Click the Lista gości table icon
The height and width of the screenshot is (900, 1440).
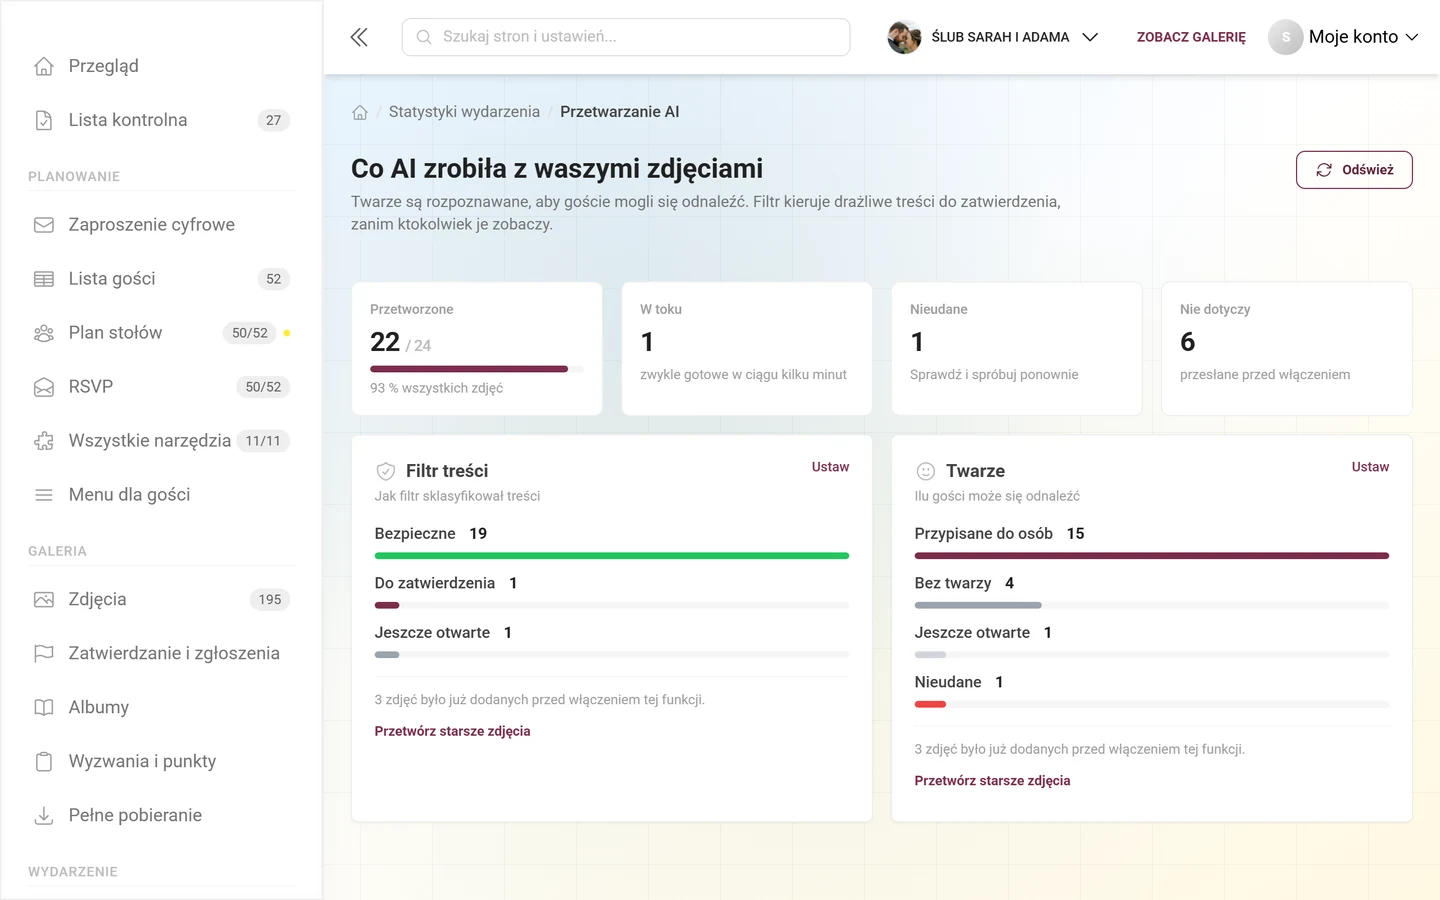point(44,279)
